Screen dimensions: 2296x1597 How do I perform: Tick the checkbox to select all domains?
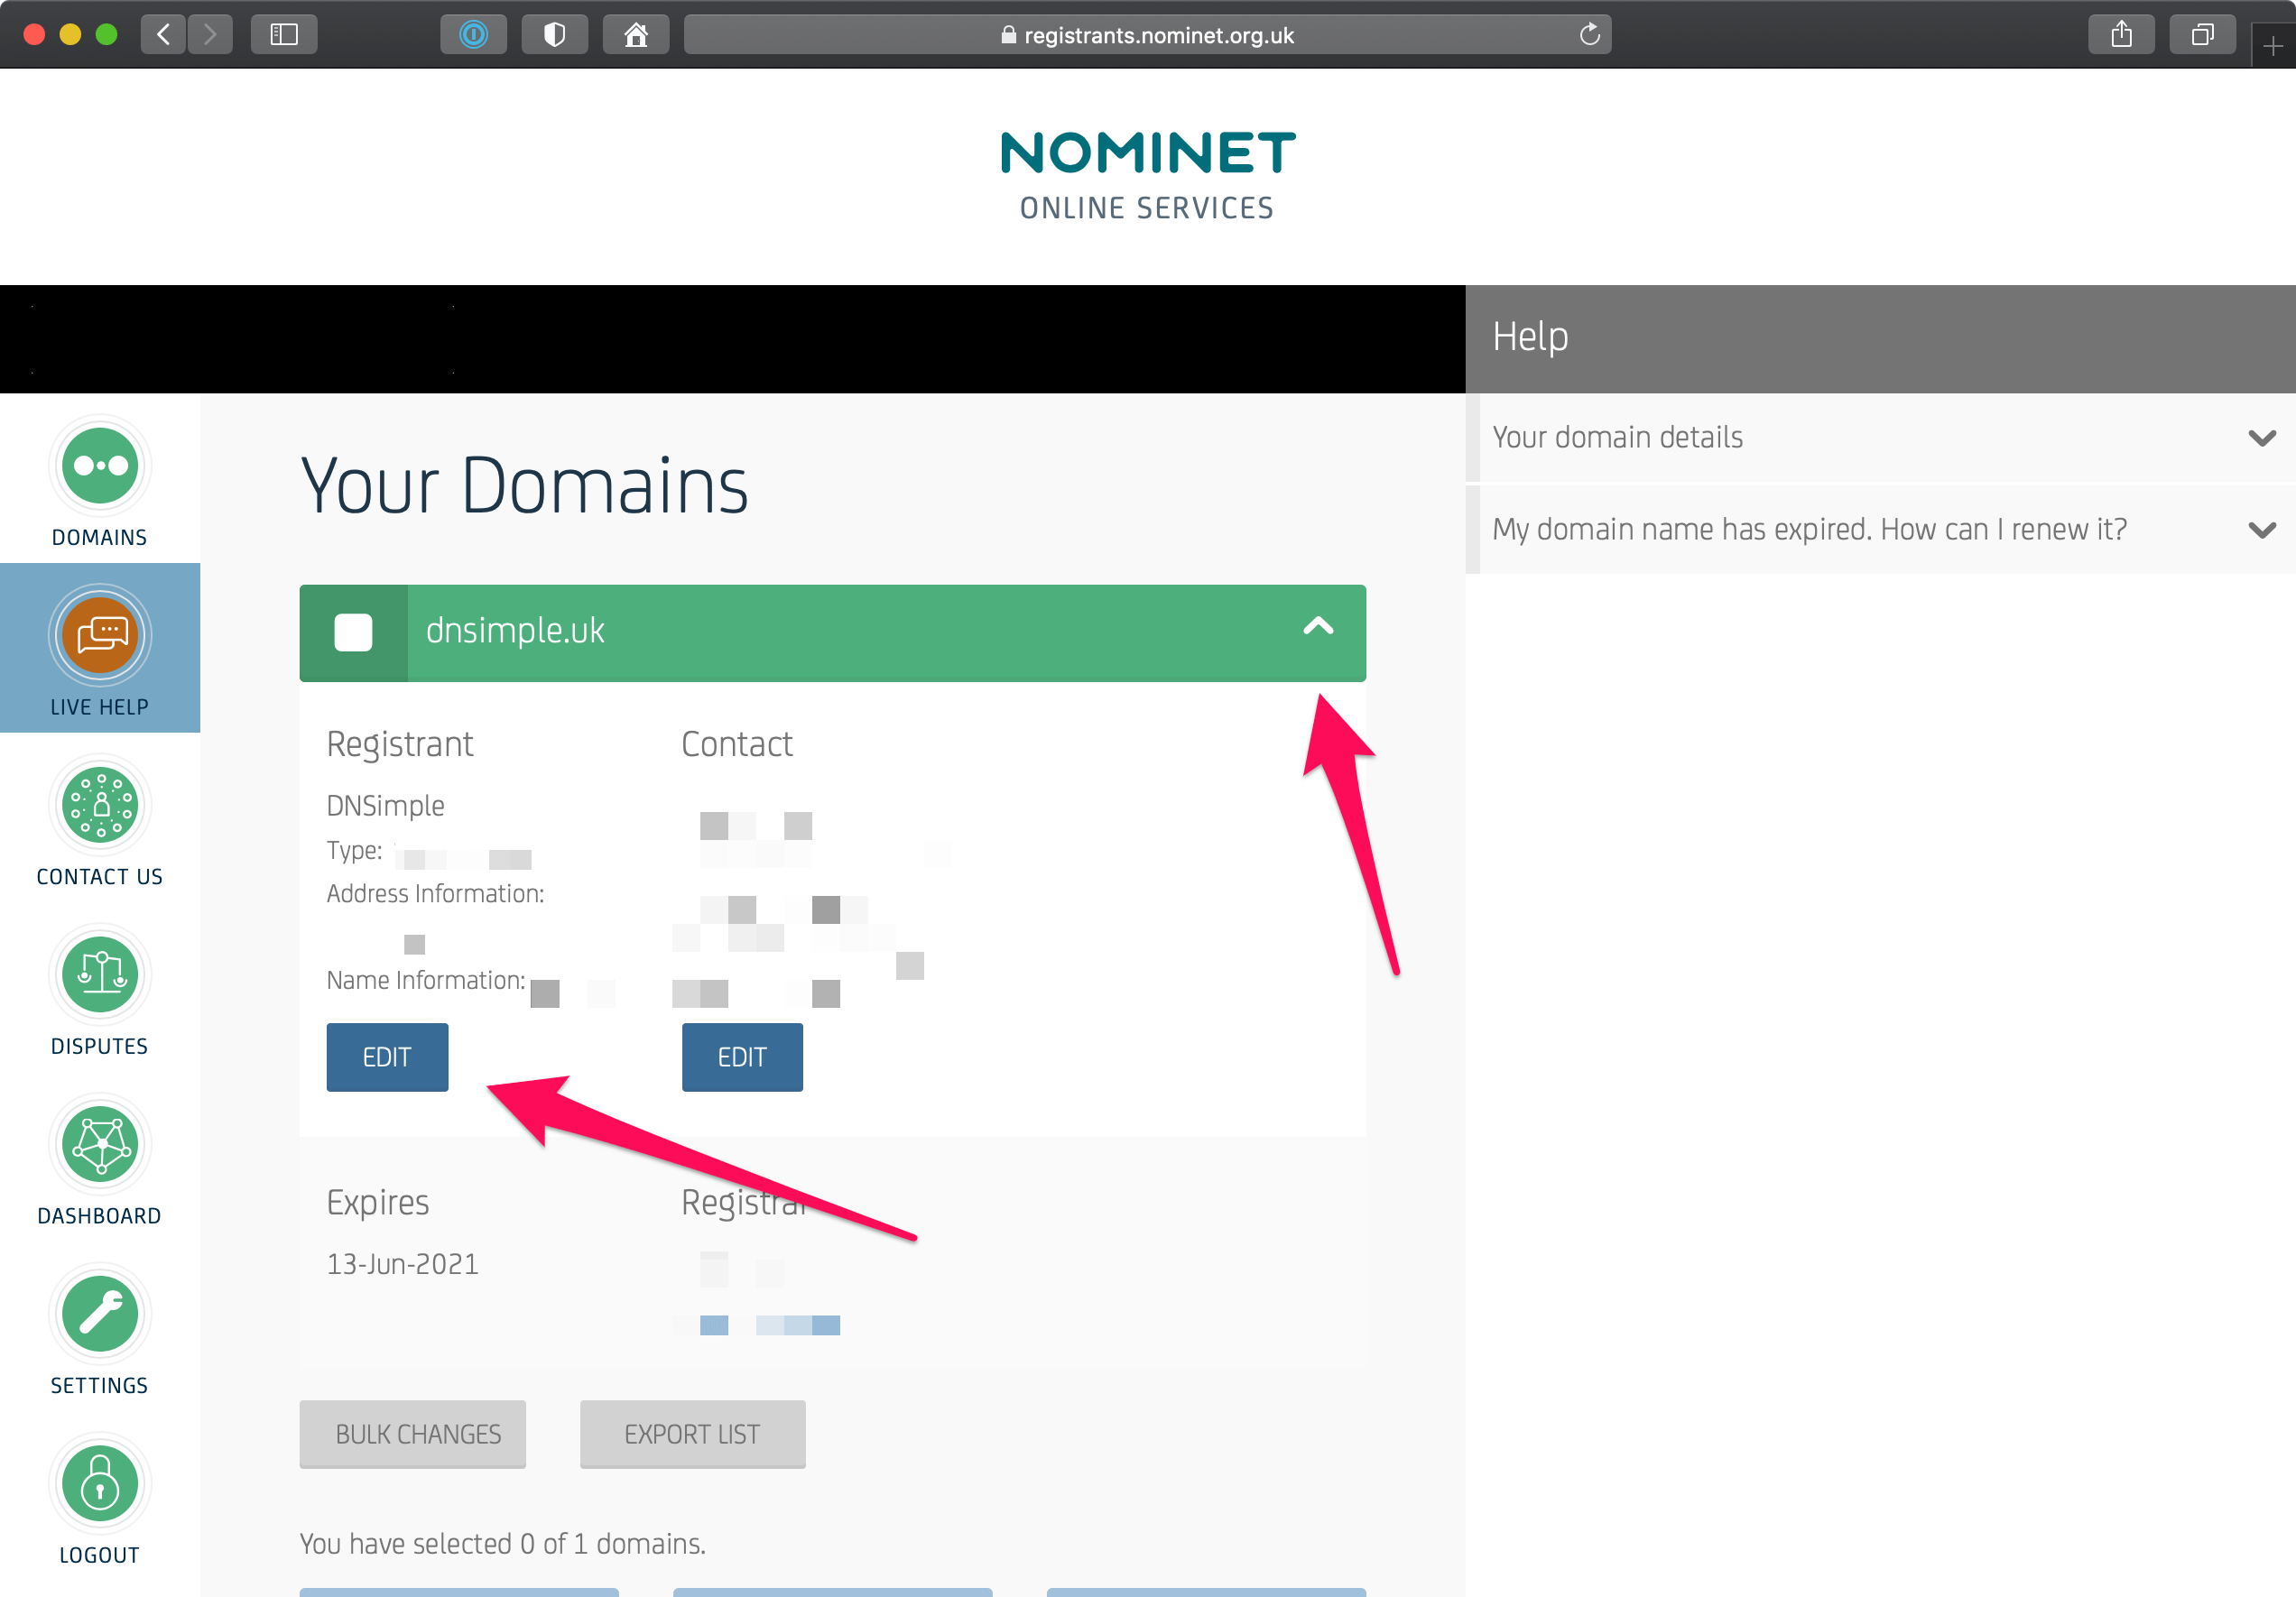[353, 632]
